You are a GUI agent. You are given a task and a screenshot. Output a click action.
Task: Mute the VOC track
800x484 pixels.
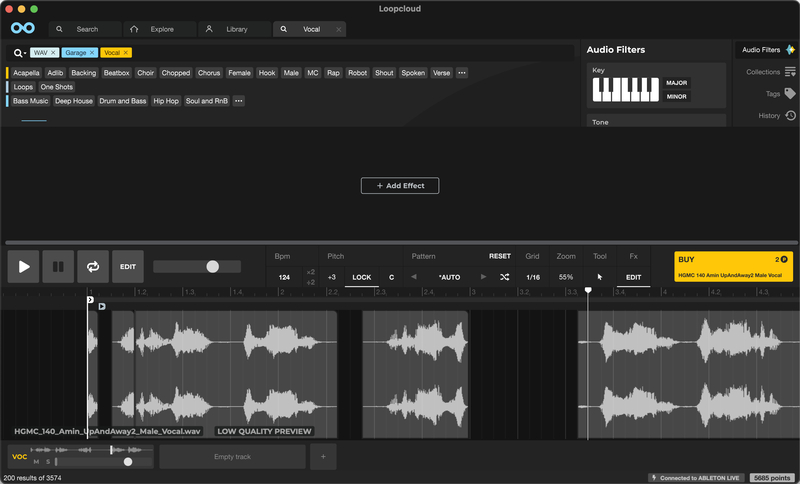37,462
